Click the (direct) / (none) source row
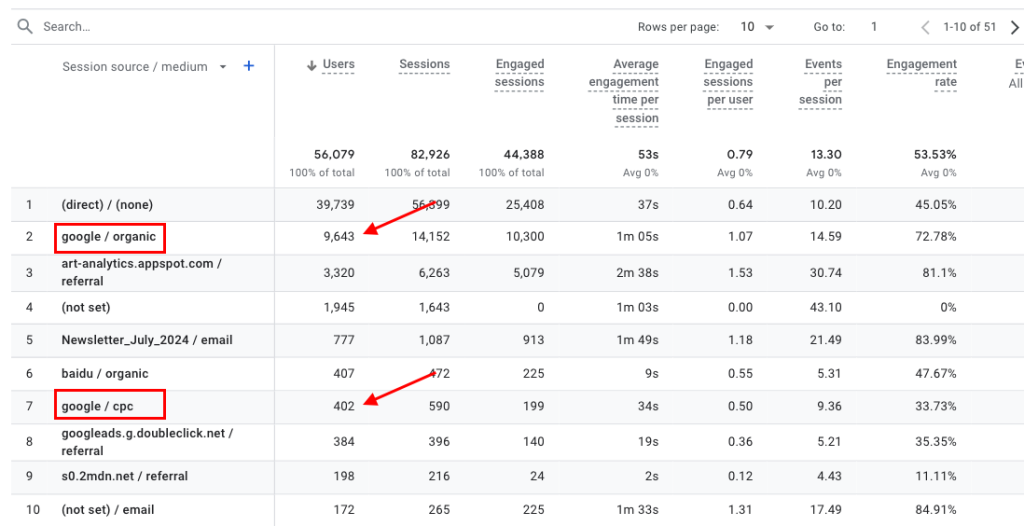1024x526 pixels. [x=107, y=204]
